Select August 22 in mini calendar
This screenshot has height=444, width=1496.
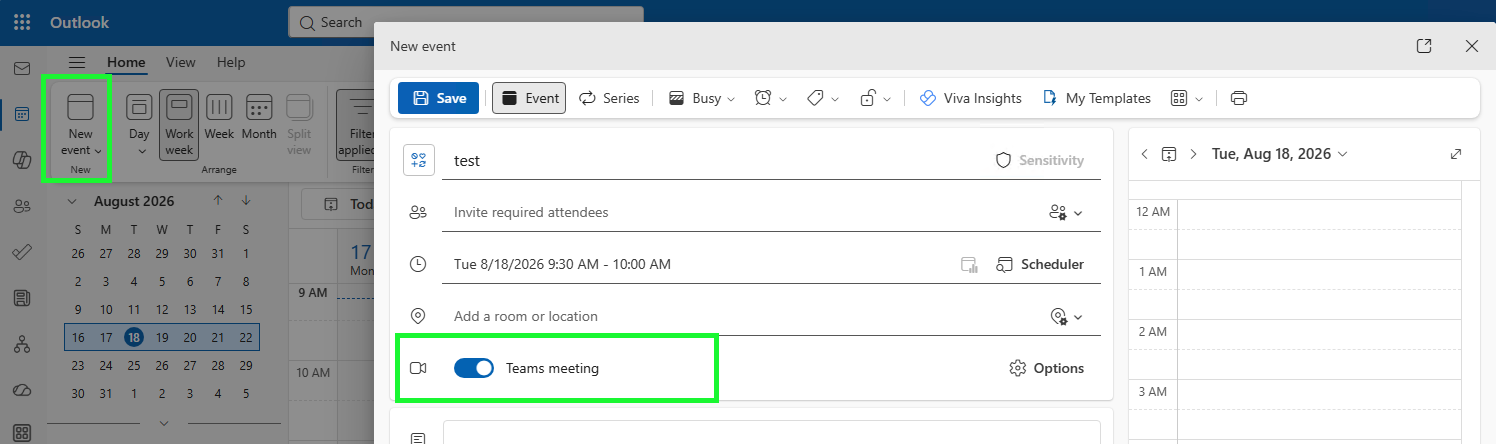(246, 338)
